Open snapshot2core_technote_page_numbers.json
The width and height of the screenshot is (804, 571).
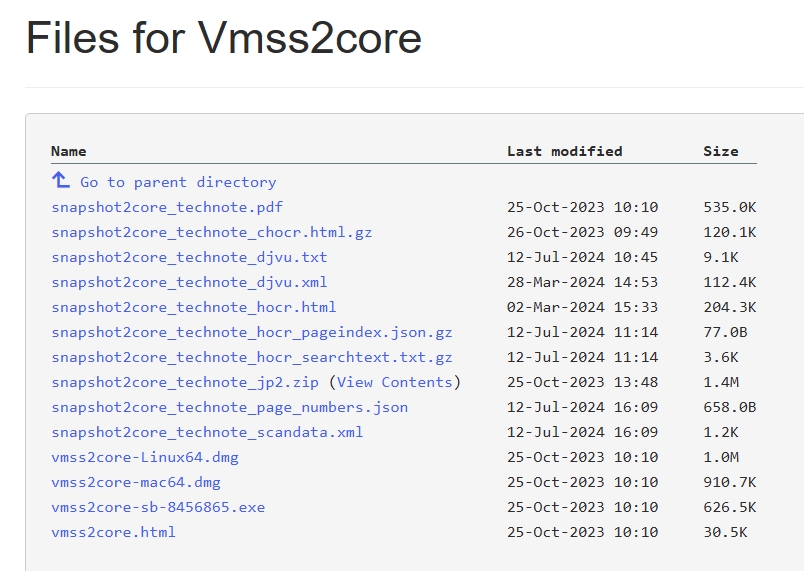pyautogui.click(x=230, y=407)
